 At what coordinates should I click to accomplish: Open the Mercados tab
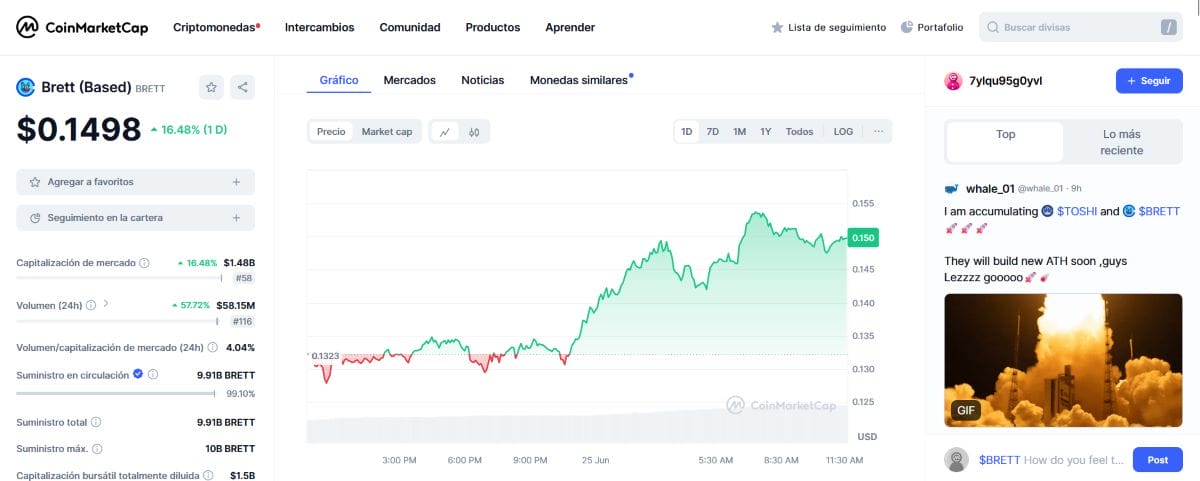tap(409, 80)
